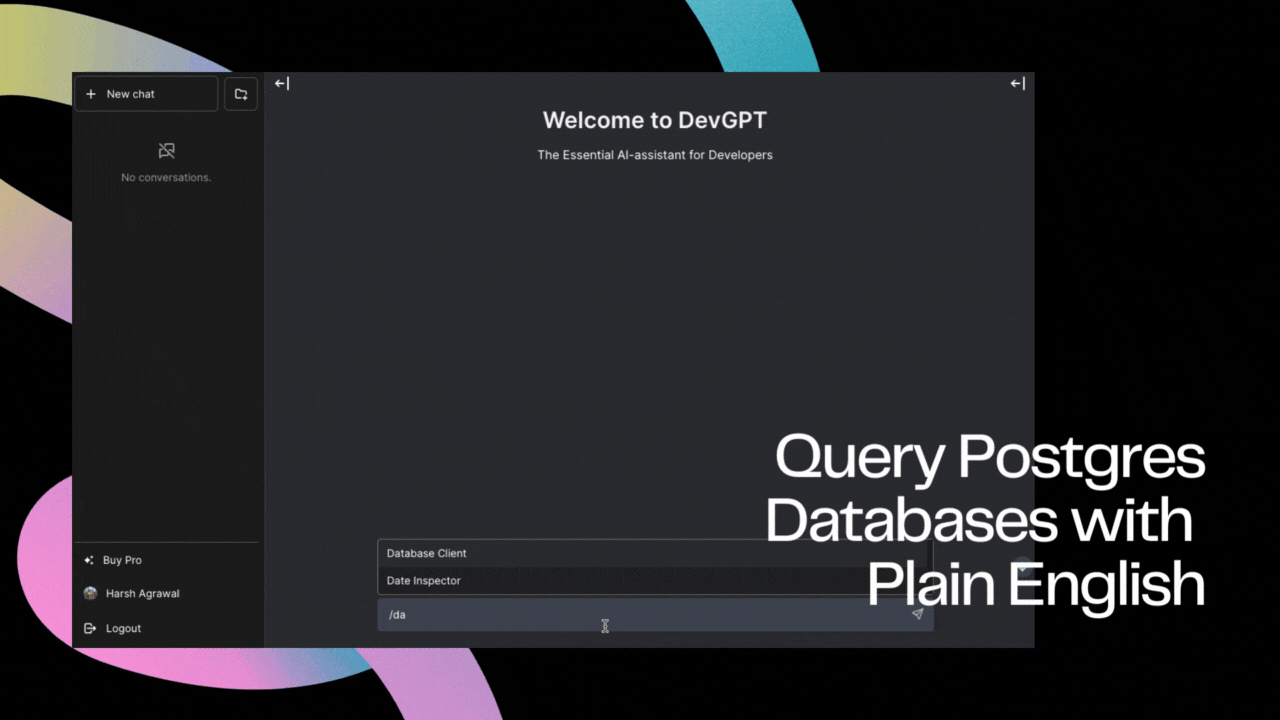Click the Harsh Agrawal profile avatar
This screenshot has height=720, width=1280.
click(x=91, y=593)
